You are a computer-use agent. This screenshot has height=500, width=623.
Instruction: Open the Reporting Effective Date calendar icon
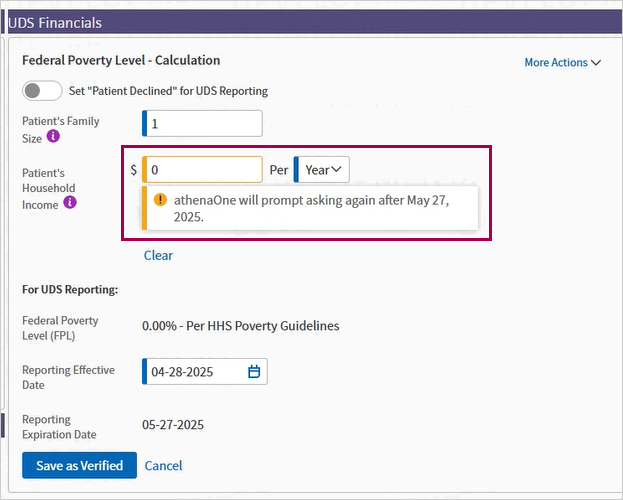coord(254,372)
